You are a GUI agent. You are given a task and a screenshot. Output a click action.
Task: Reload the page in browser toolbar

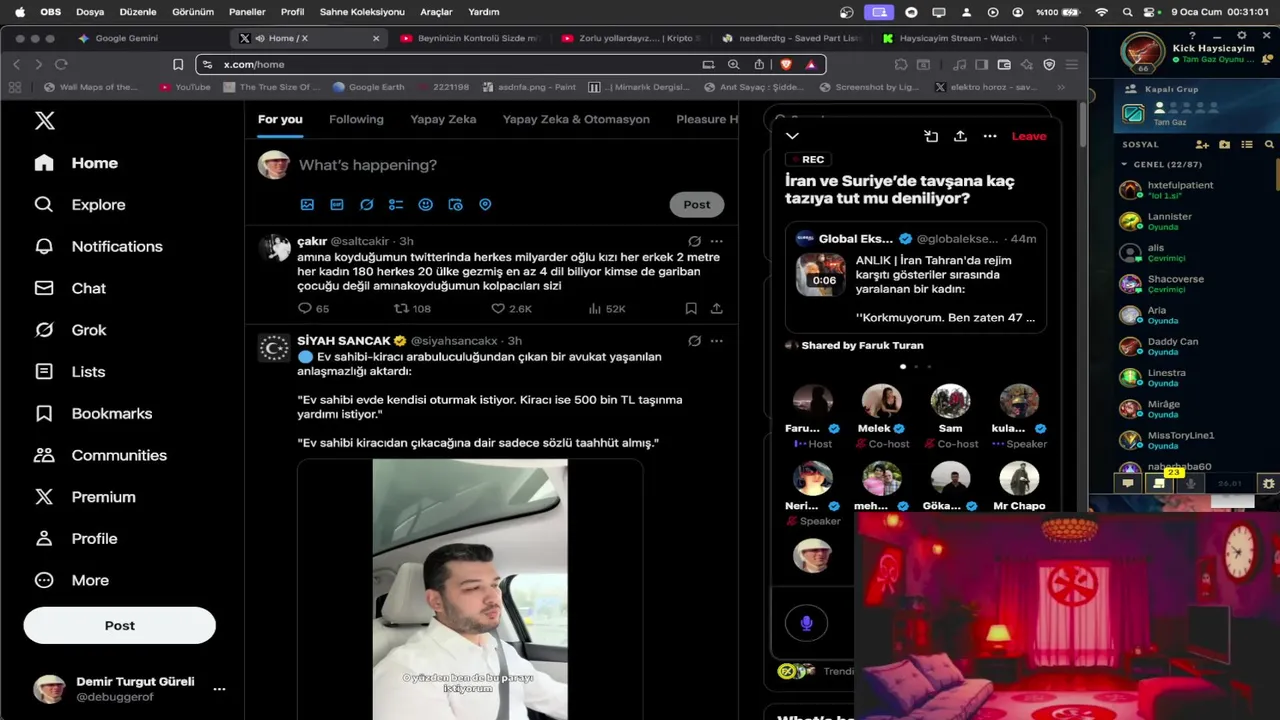click(x=61, y=64)
